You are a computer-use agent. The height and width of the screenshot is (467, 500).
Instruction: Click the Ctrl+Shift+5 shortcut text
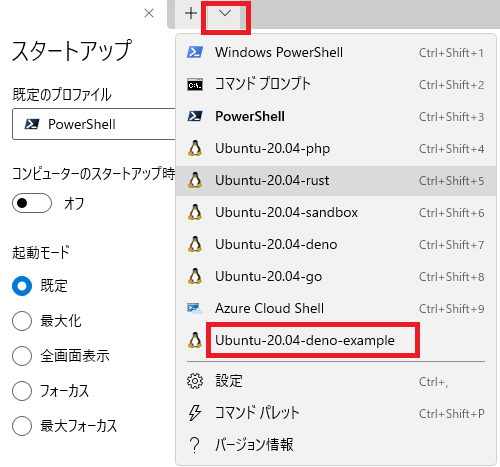[451, 181]
